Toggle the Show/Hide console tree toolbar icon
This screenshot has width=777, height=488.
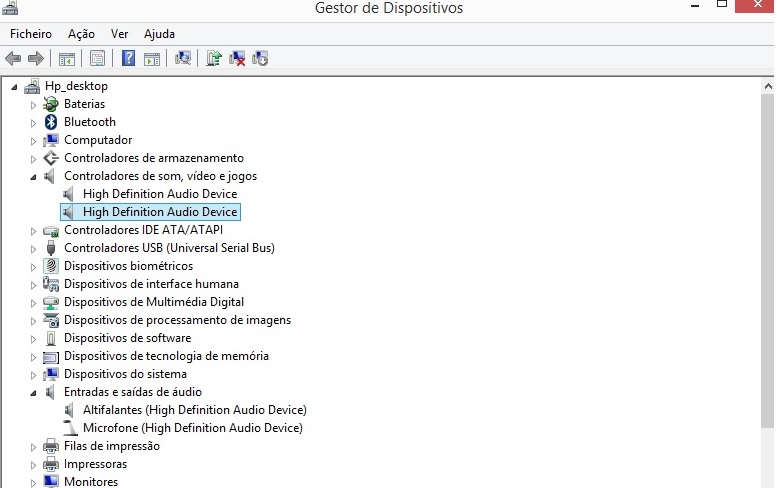[x=66, y=58]
